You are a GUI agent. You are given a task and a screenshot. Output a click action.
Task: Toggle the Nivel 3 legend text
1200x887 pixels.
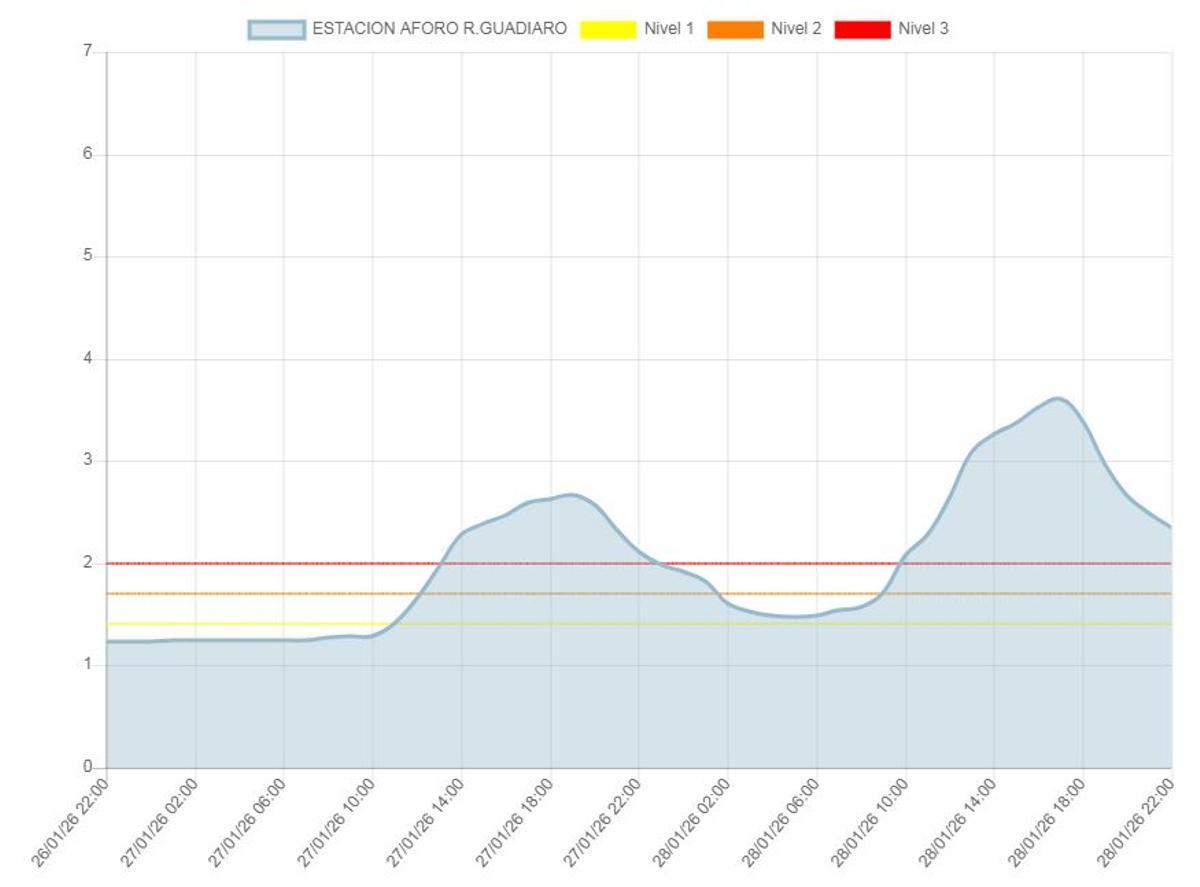pos(922,29)
